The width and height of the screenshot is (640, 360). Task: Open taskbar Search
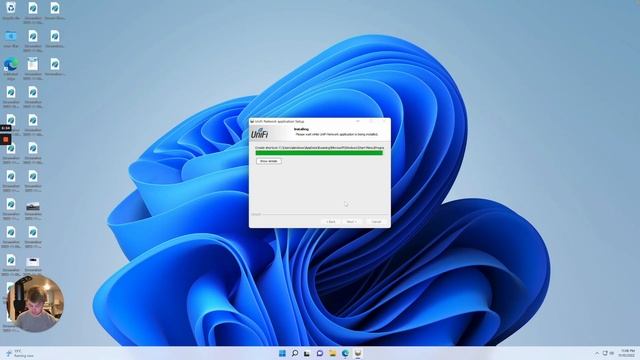(x=295, y=353)
